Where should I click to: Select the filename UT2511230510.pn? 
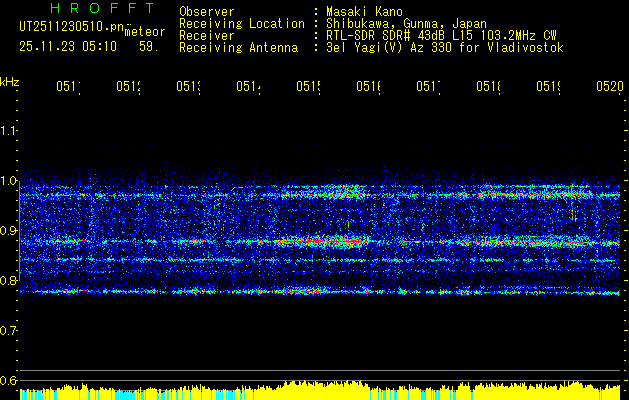point(72,26)
